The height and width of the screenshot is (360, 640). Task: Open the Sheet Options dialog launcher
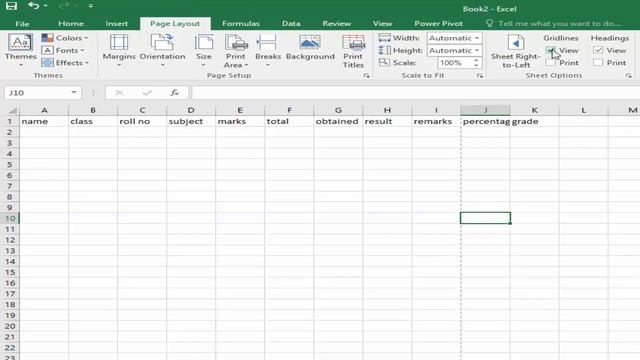[628, 76]
